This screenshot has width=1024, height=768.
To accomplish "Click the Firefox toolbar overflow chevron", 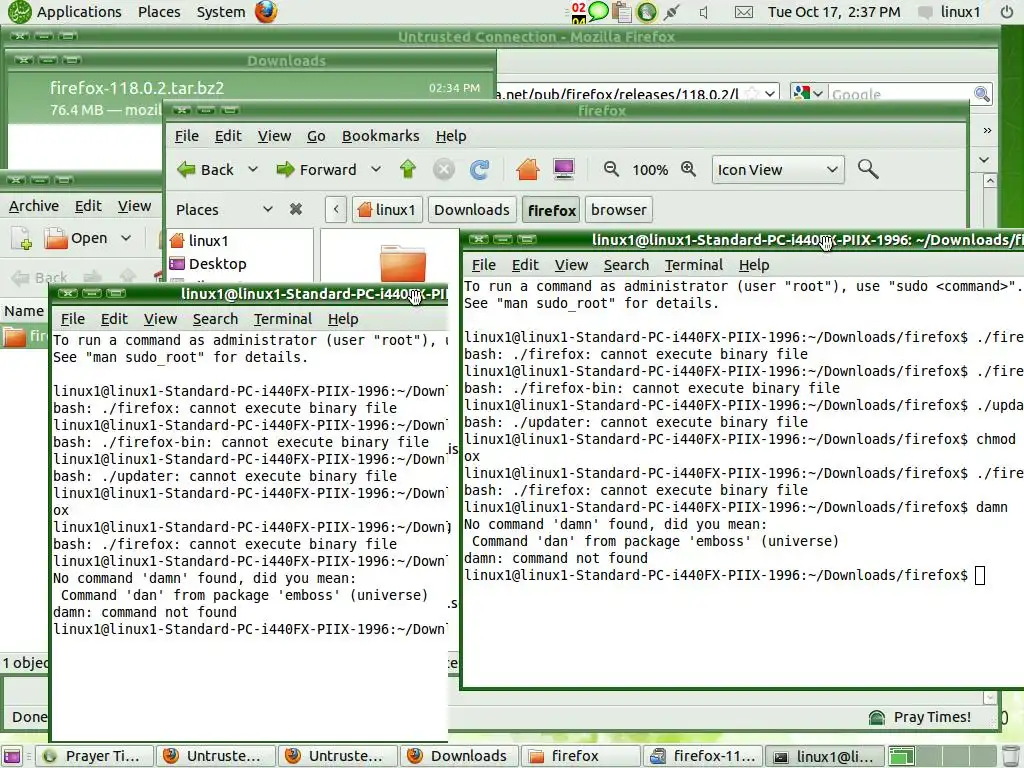I will [987, 131].
